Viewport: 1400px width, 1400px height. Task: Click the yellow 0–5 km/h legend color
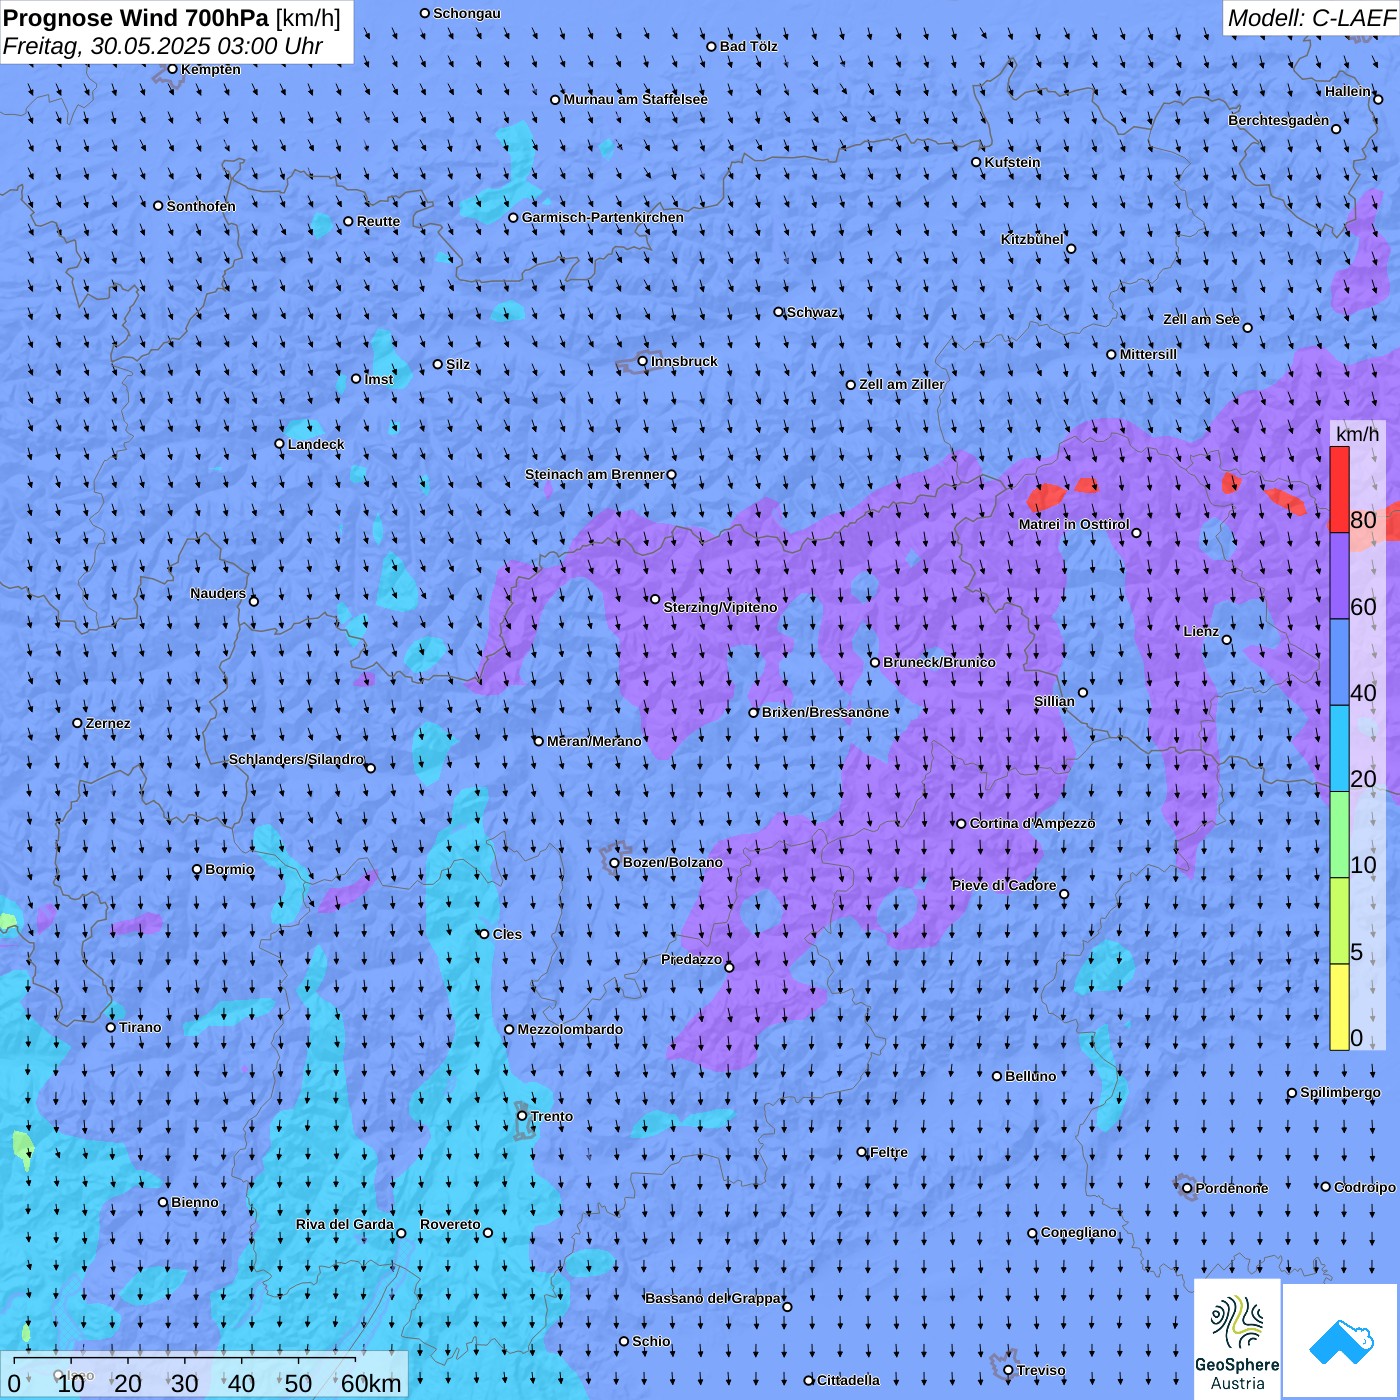click(x=1339, y=1007)
